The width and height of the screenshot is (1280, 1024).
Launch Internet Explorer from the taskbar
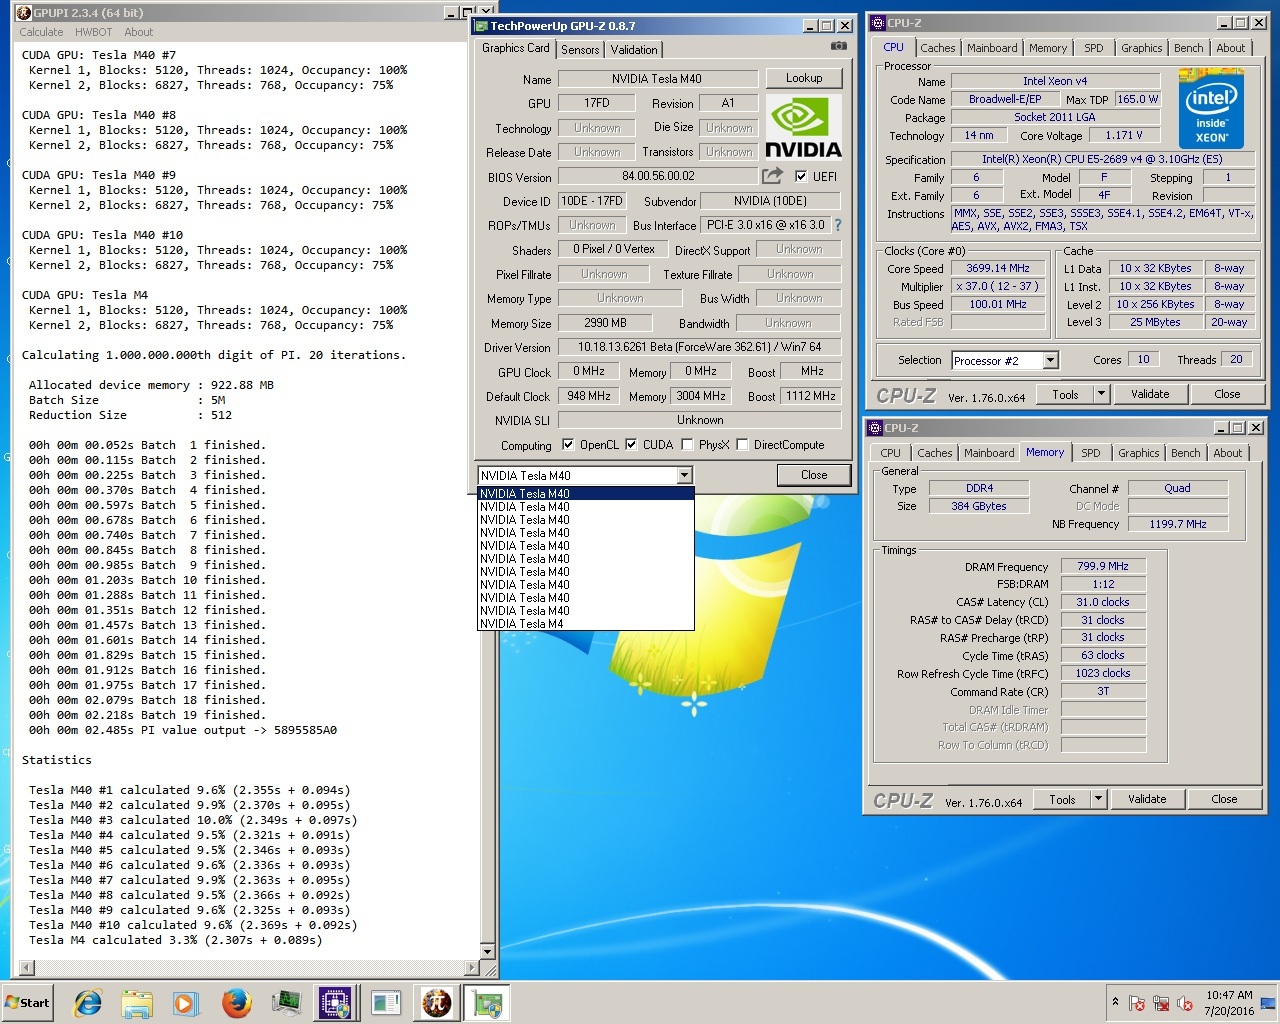click(x=88, y=1002)
